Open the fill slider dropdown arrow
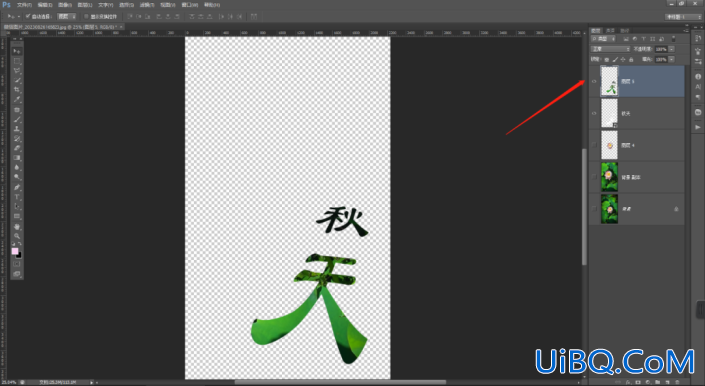The height and width of the screenshot is (386, 705). (671, 59)
